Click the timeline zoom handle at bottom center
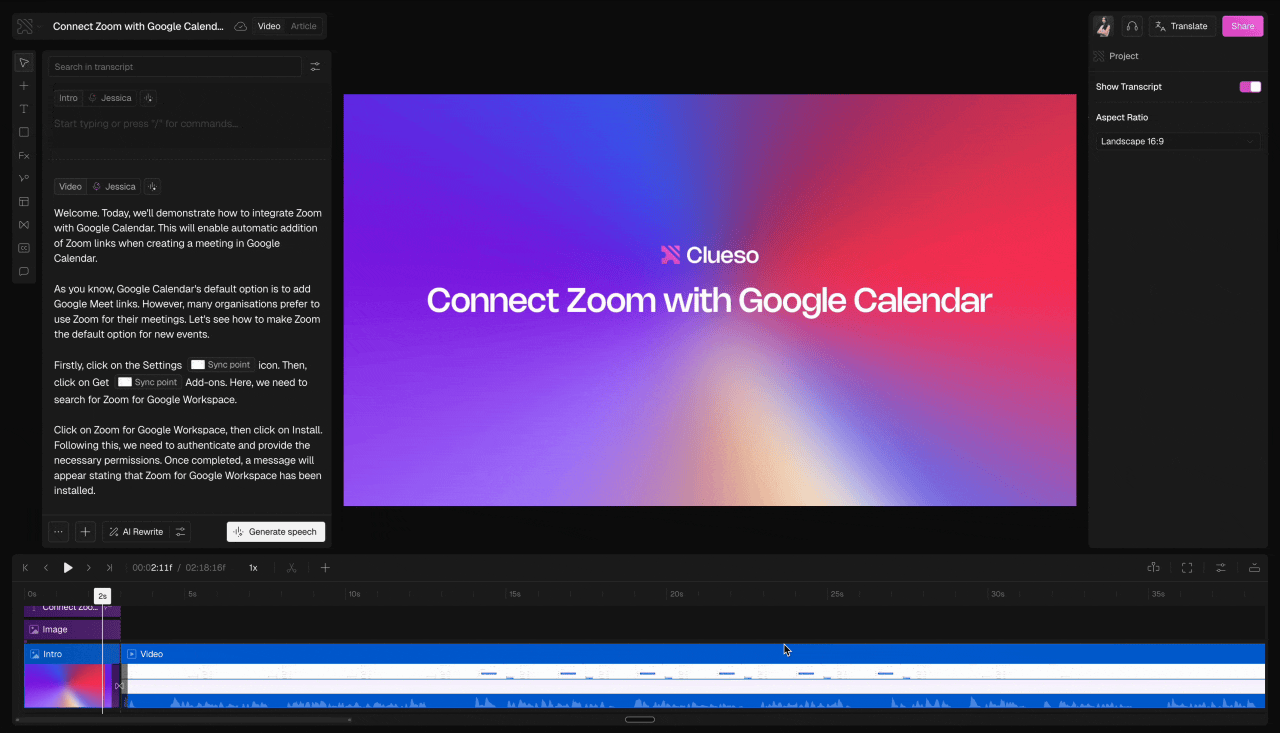The image size is (1280, 733). 640,720
